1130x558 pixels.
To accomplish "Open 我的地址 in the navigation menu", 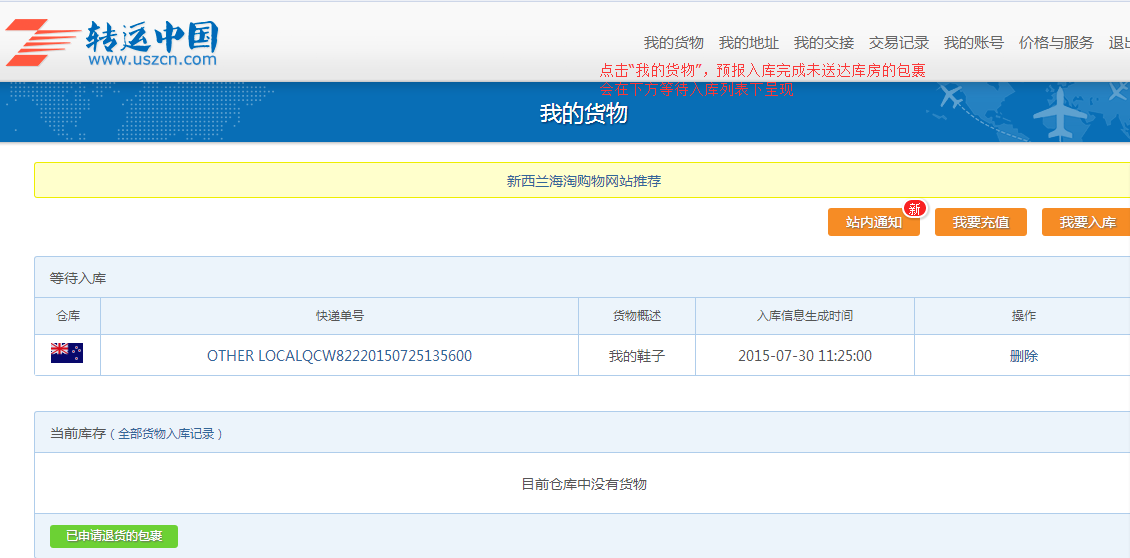I will (749, 43).
